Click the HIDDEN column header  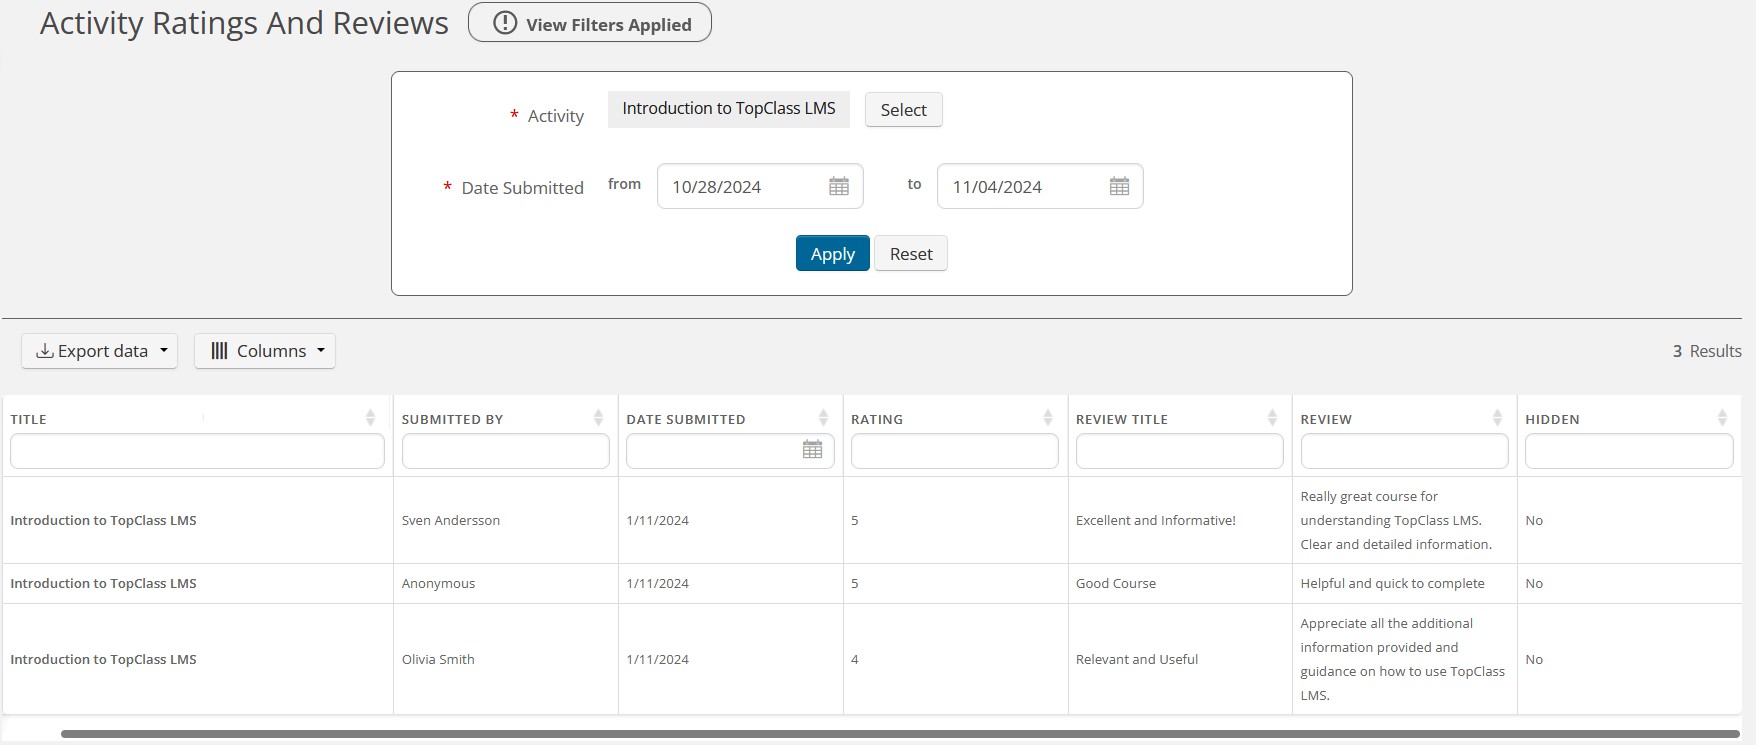[1552, 420]
